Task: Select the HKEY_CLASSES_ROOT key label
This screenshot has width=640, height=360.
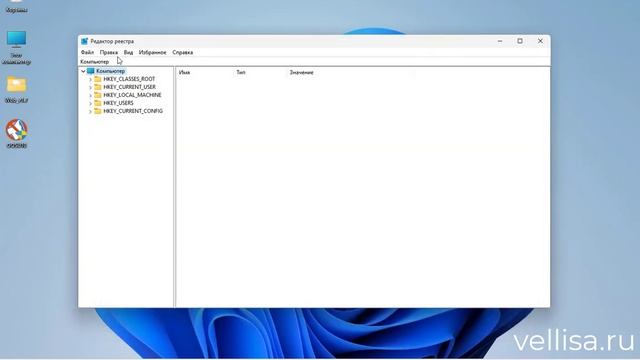Action: point(129,79)
